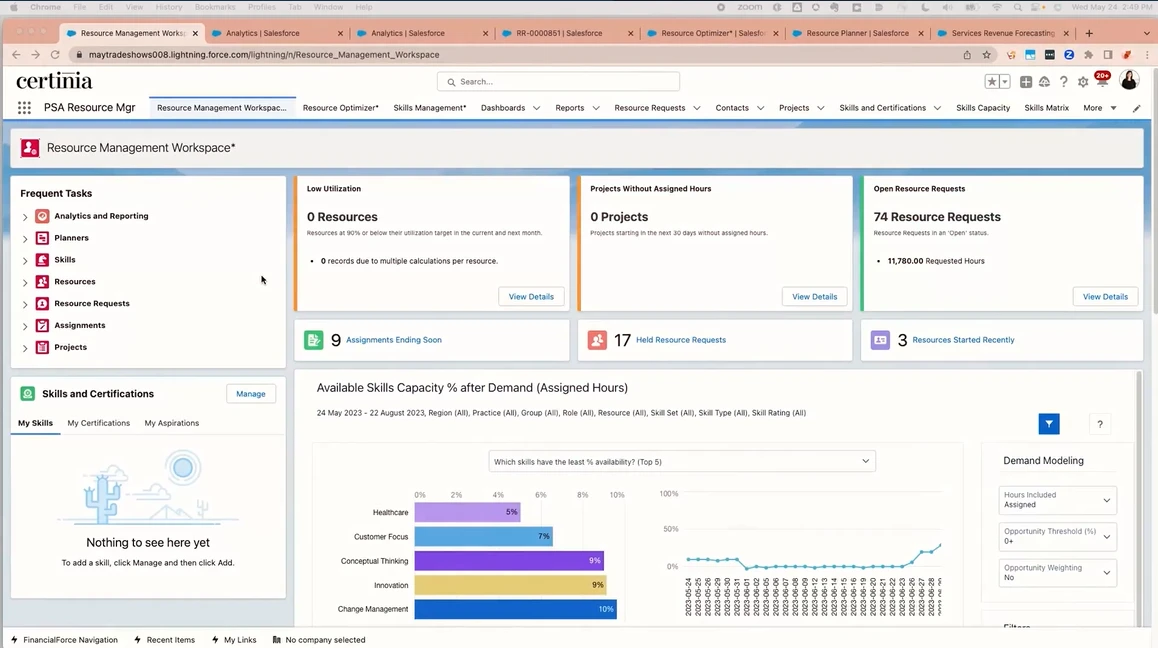The height and width of the screenshot is (648, 1158).
Task: Open the Assignments icon in Frequent Tasks
Action: point(42,325)
